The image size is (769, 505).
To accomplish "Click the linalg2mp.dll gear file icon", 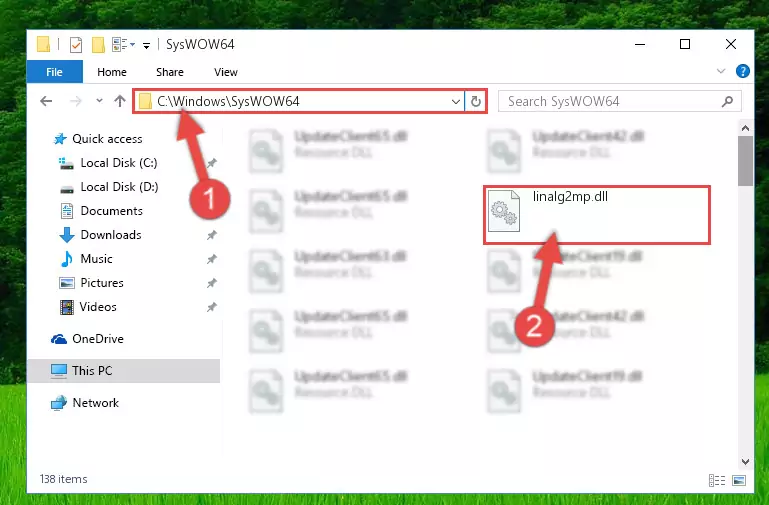I will [504, 210].
